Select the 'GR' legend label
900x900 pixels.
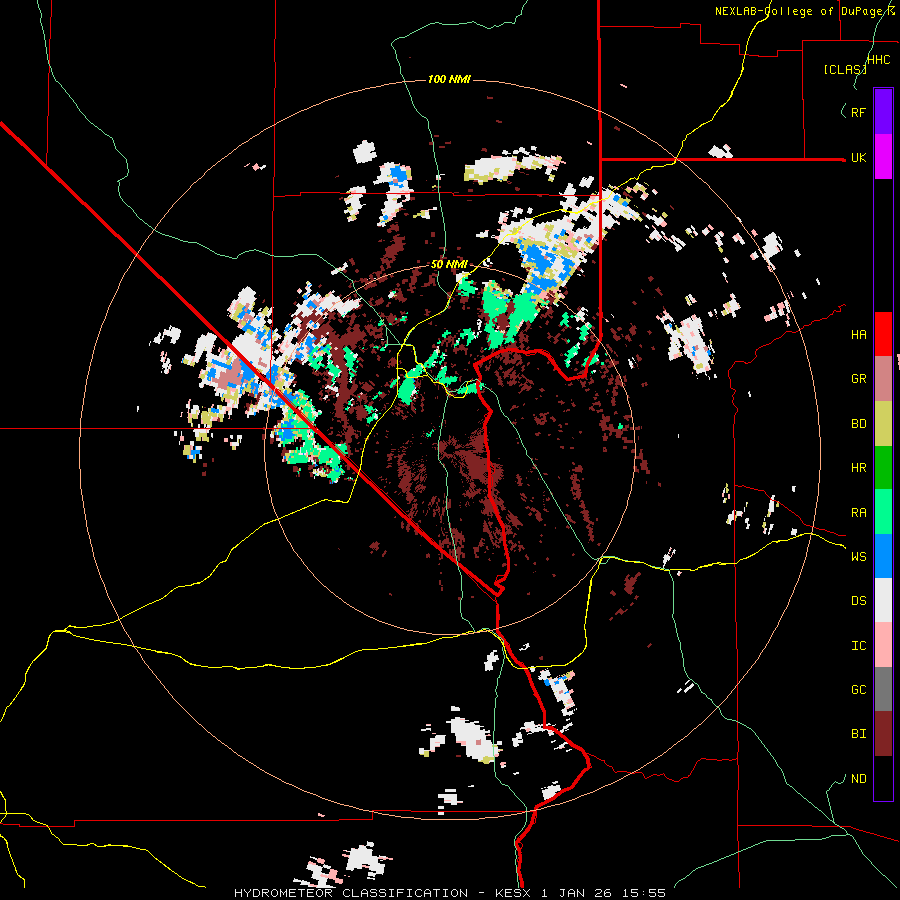tap(858, 379)
